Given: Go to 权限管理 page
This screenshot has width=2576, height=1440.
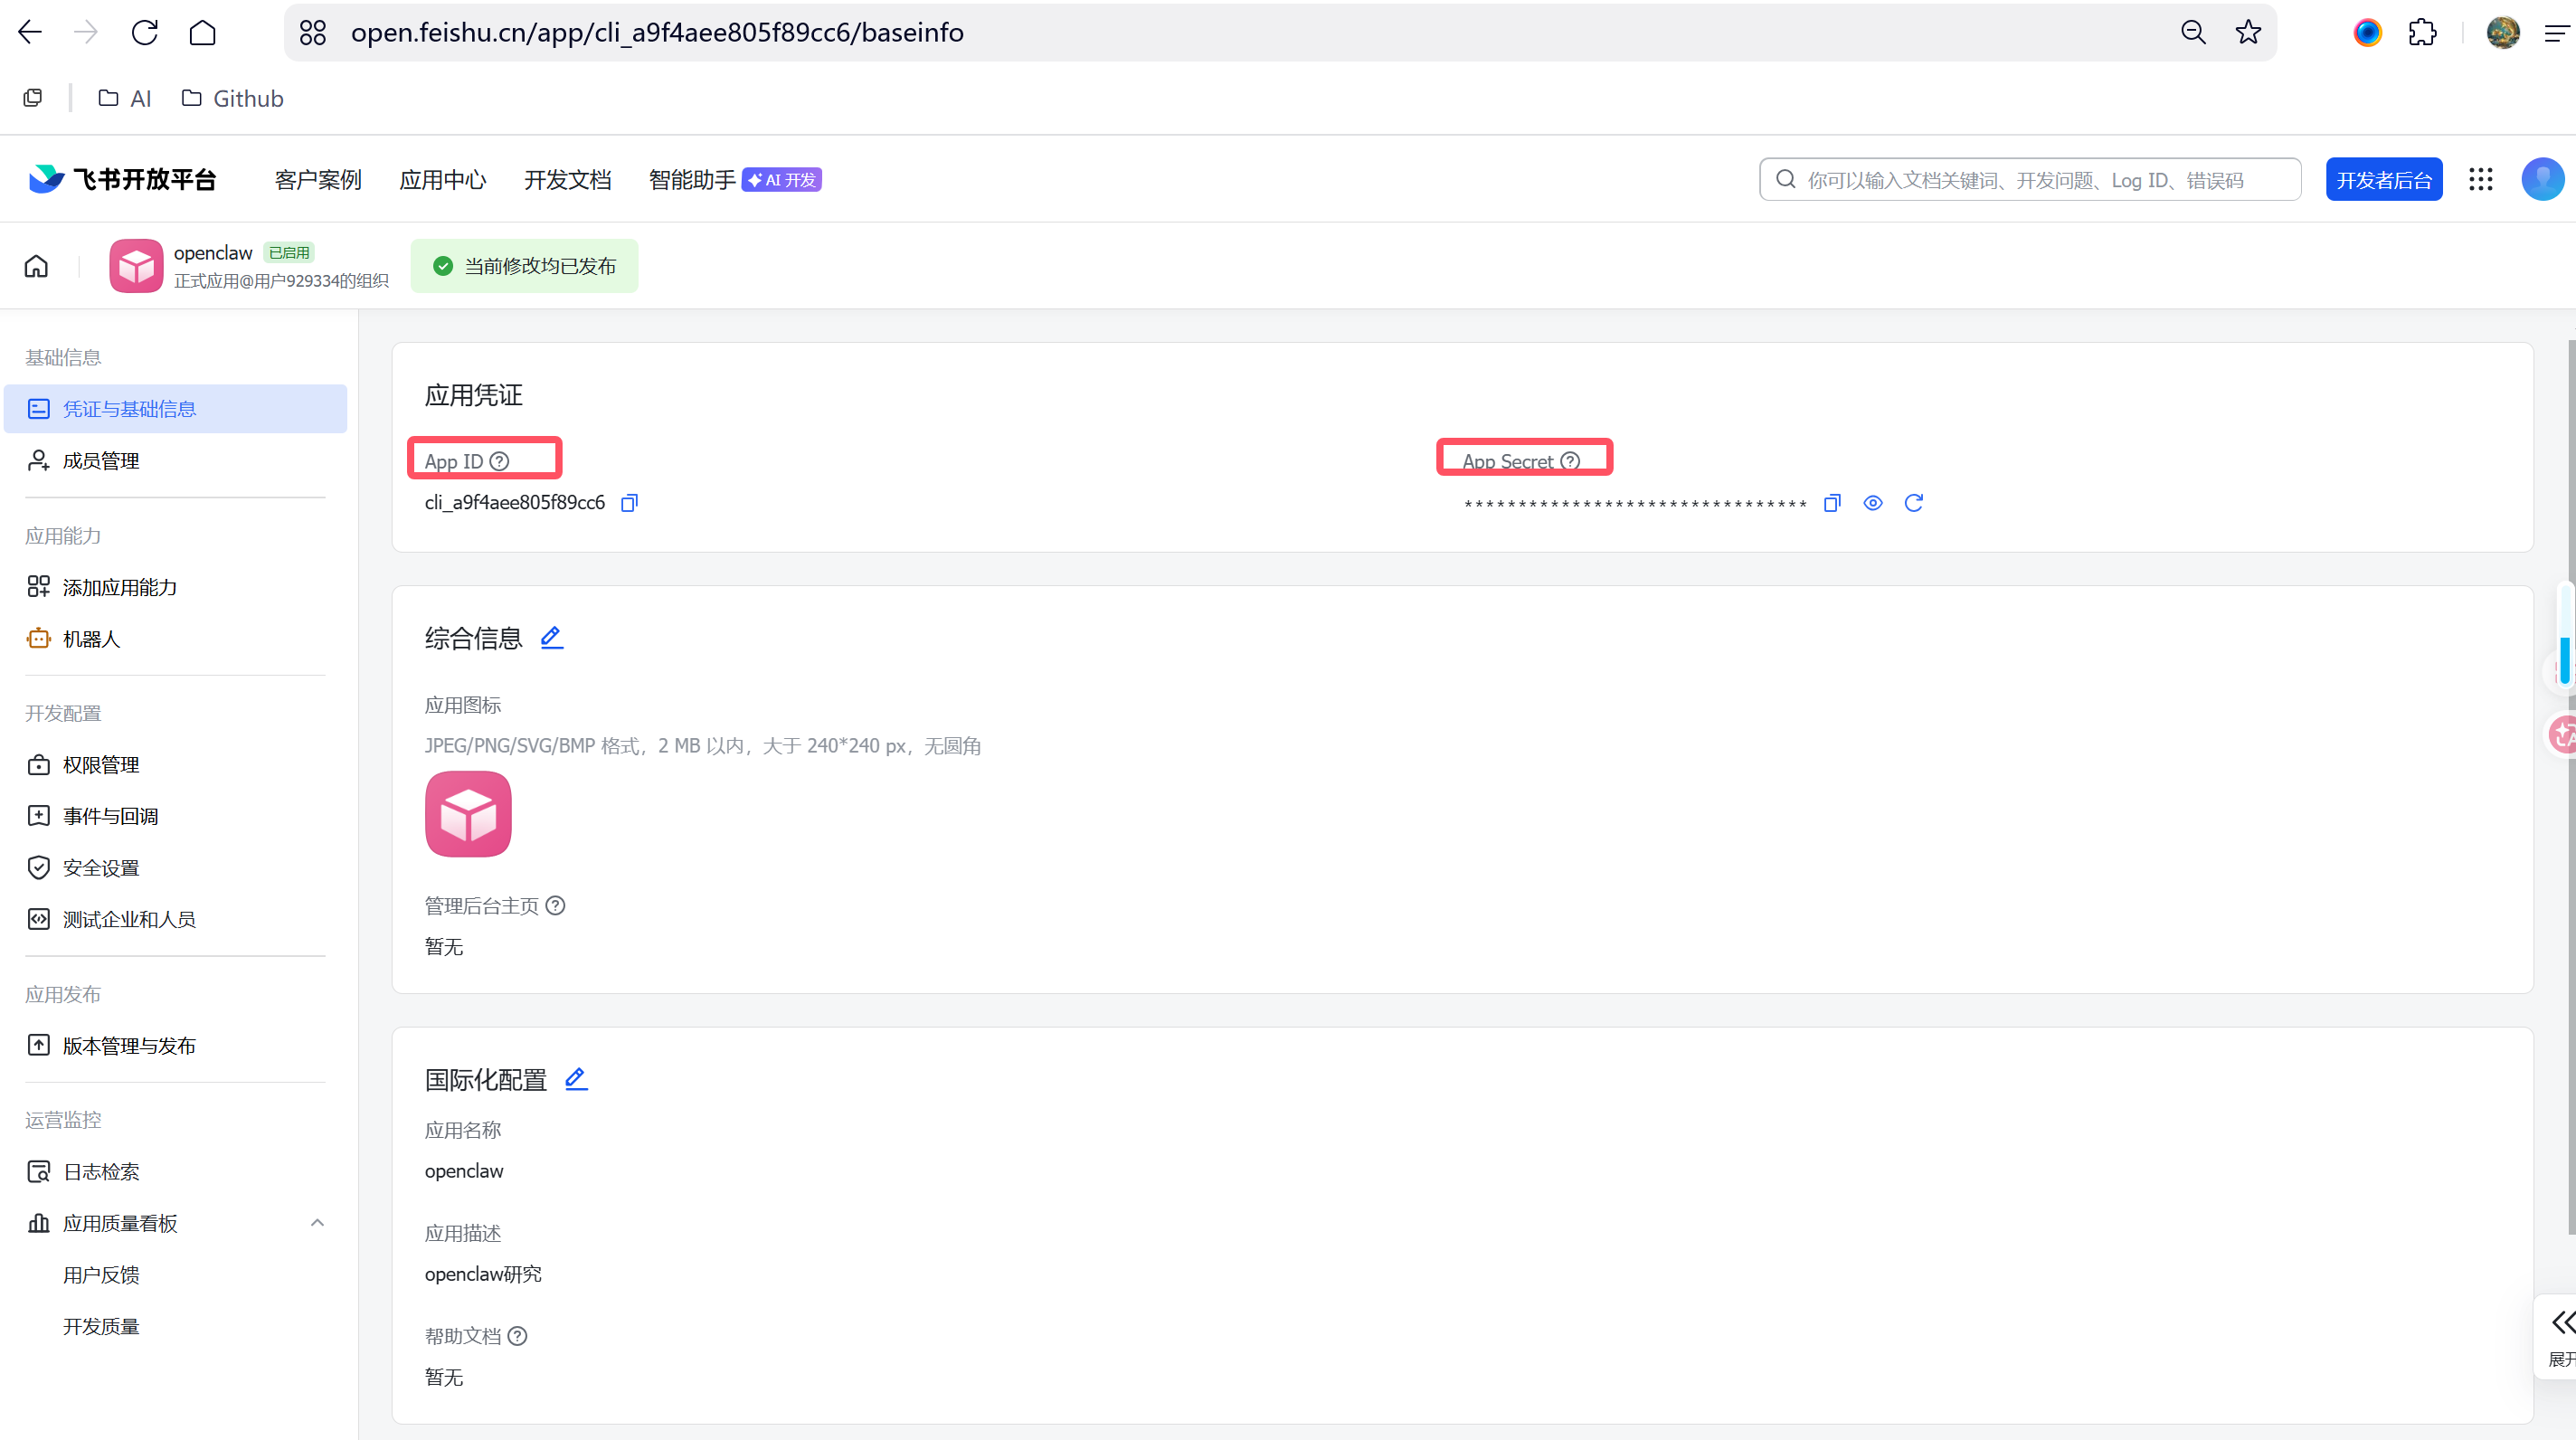Looking at the screenshot, I should [101, 765].
